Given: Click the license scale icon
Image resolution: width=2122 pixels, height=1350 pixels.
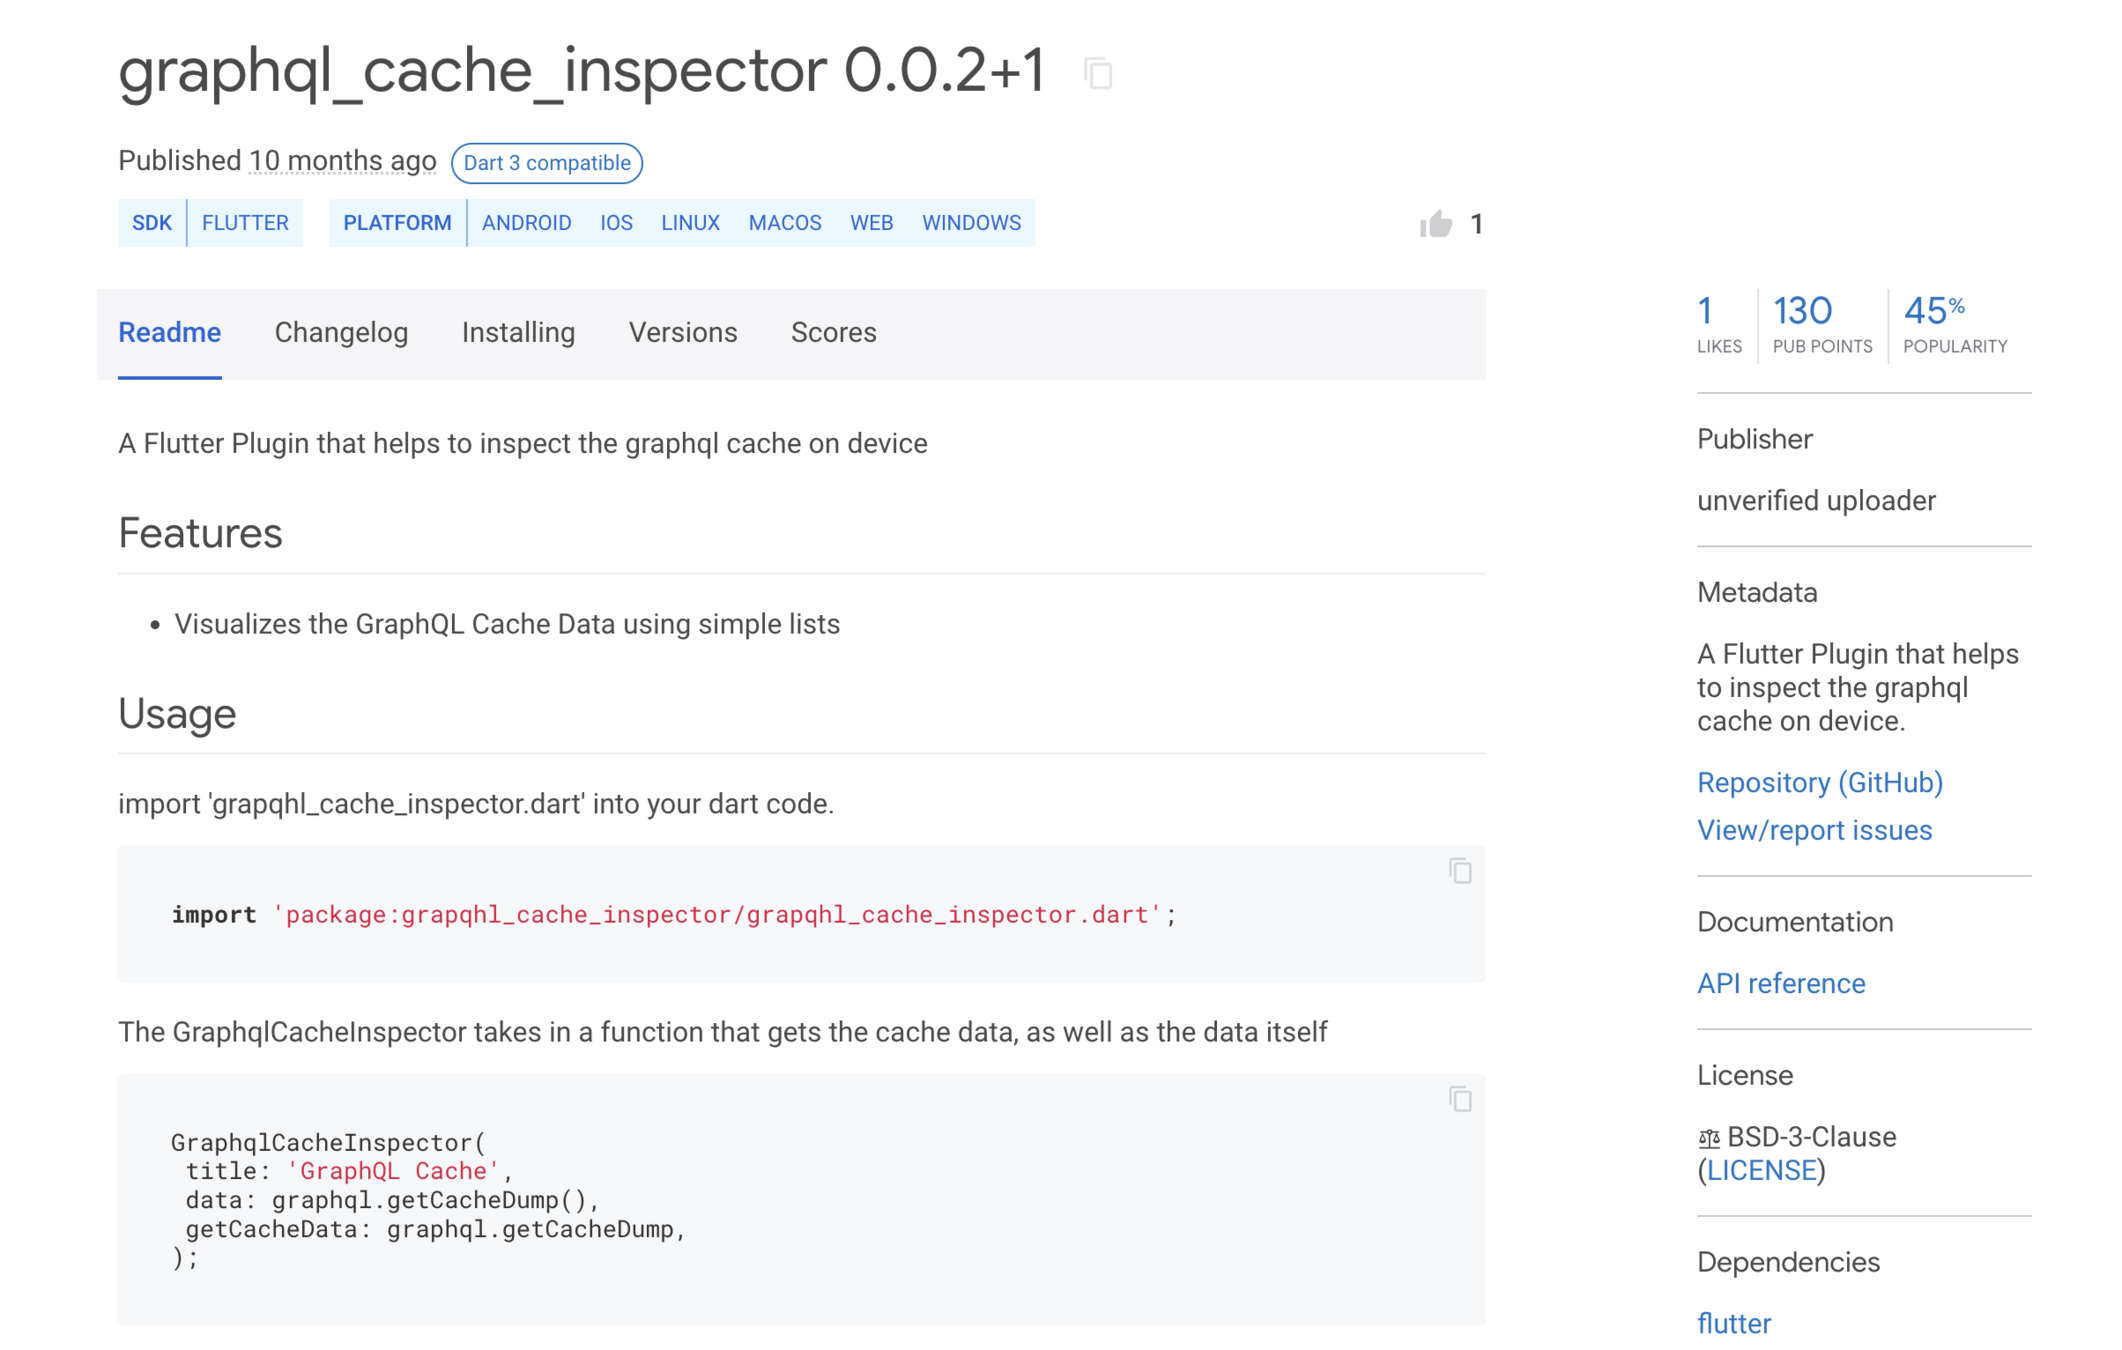Looking at the screenshot, I should click(x=1709, y=1138).
